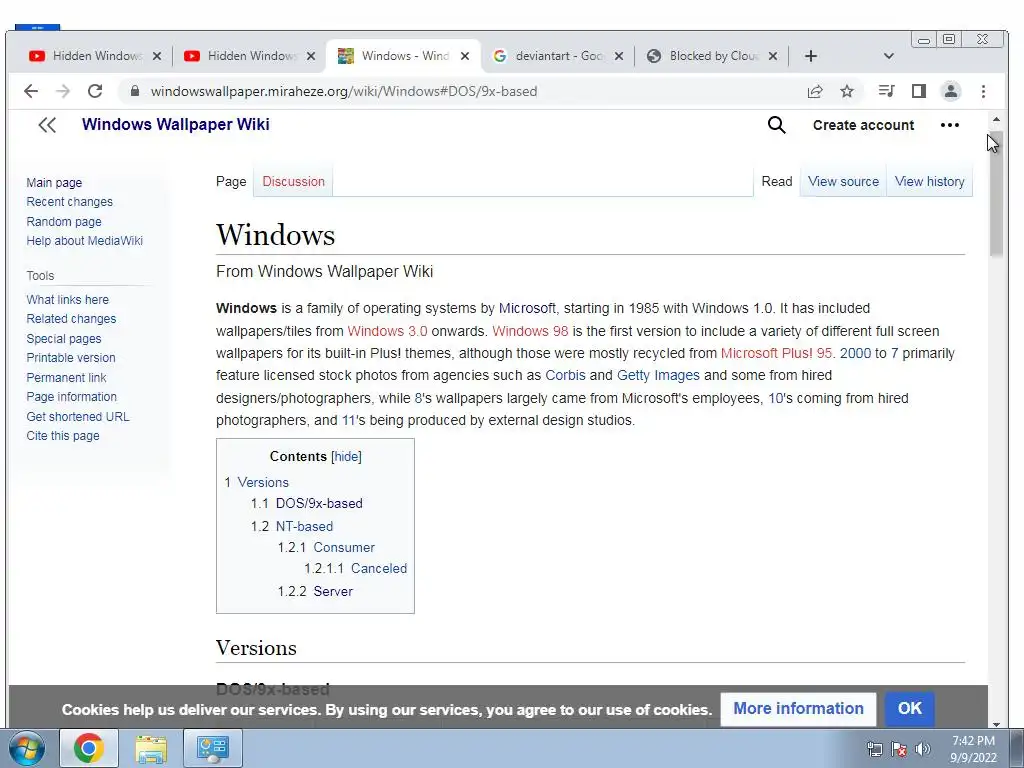Click the forward navigation arrow
Image resolution: width=1024 pixels, height=768 pixels.
63,91
